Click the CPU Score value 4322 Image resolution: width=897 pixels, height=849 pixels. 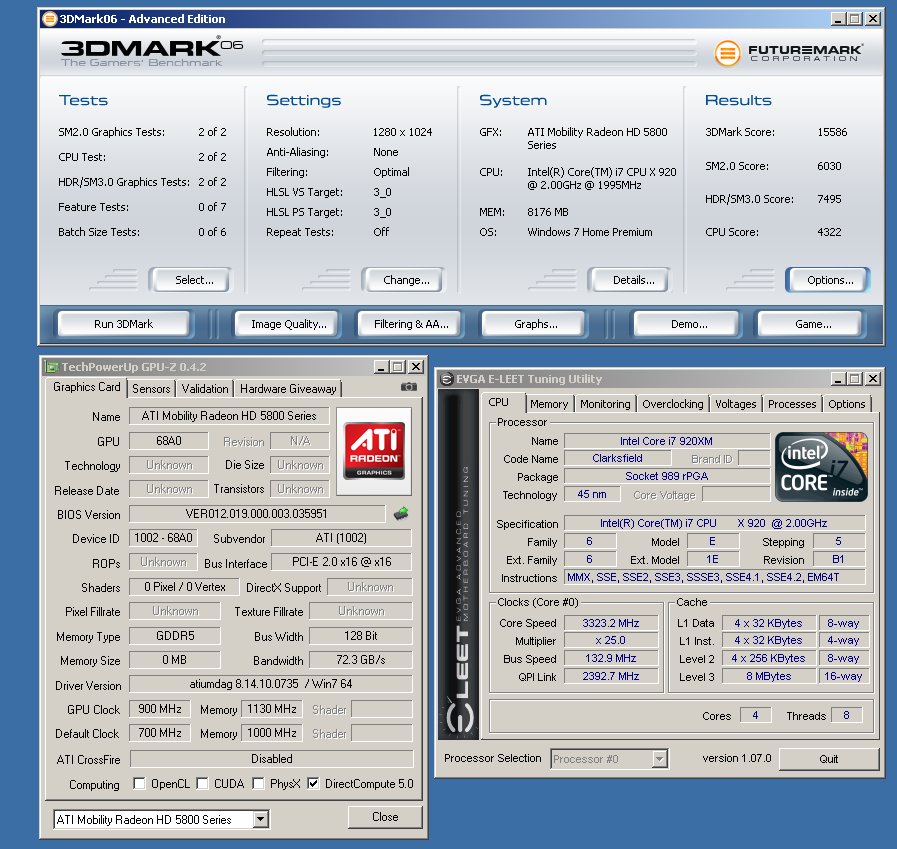(829, 232)
